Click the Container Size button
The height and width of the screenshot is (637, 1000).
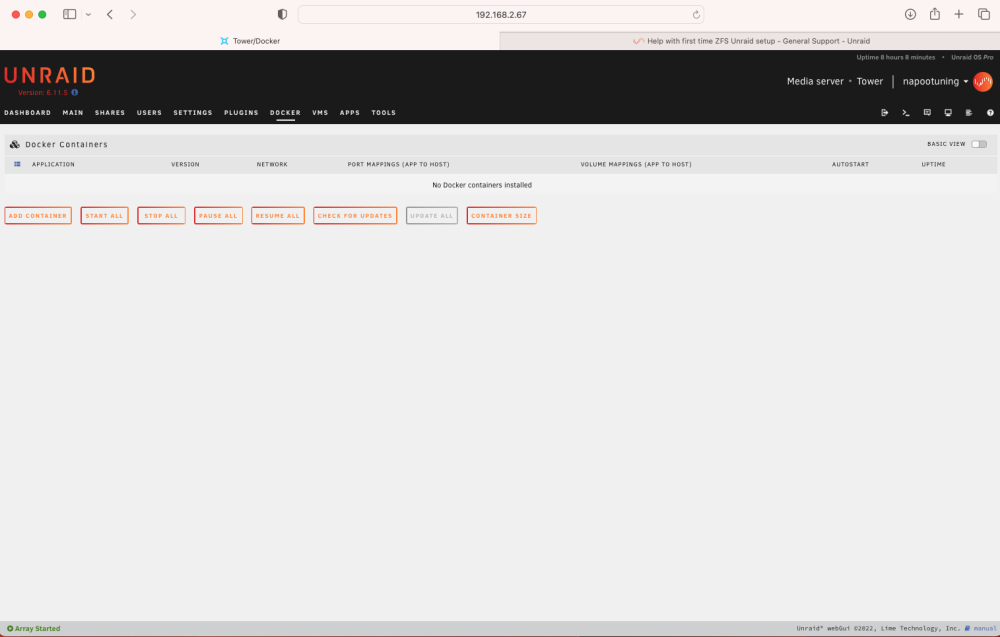pos(501,216)
